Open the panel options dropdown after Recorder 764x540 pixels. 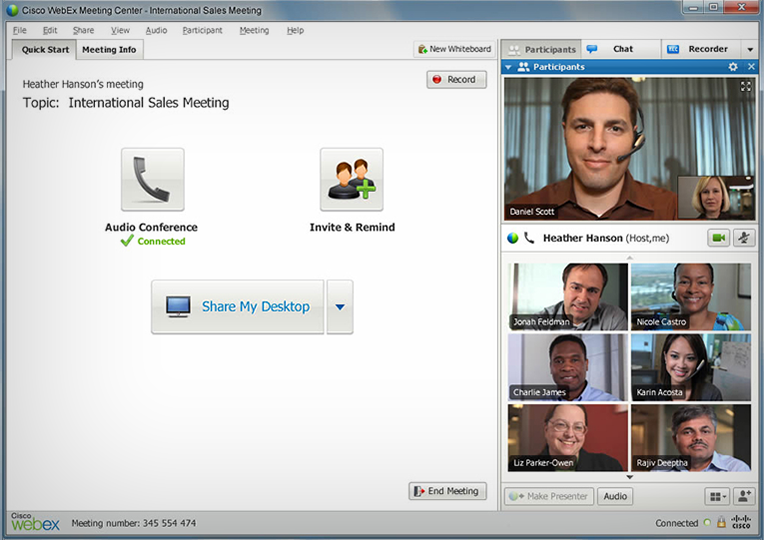click(750, 49)
